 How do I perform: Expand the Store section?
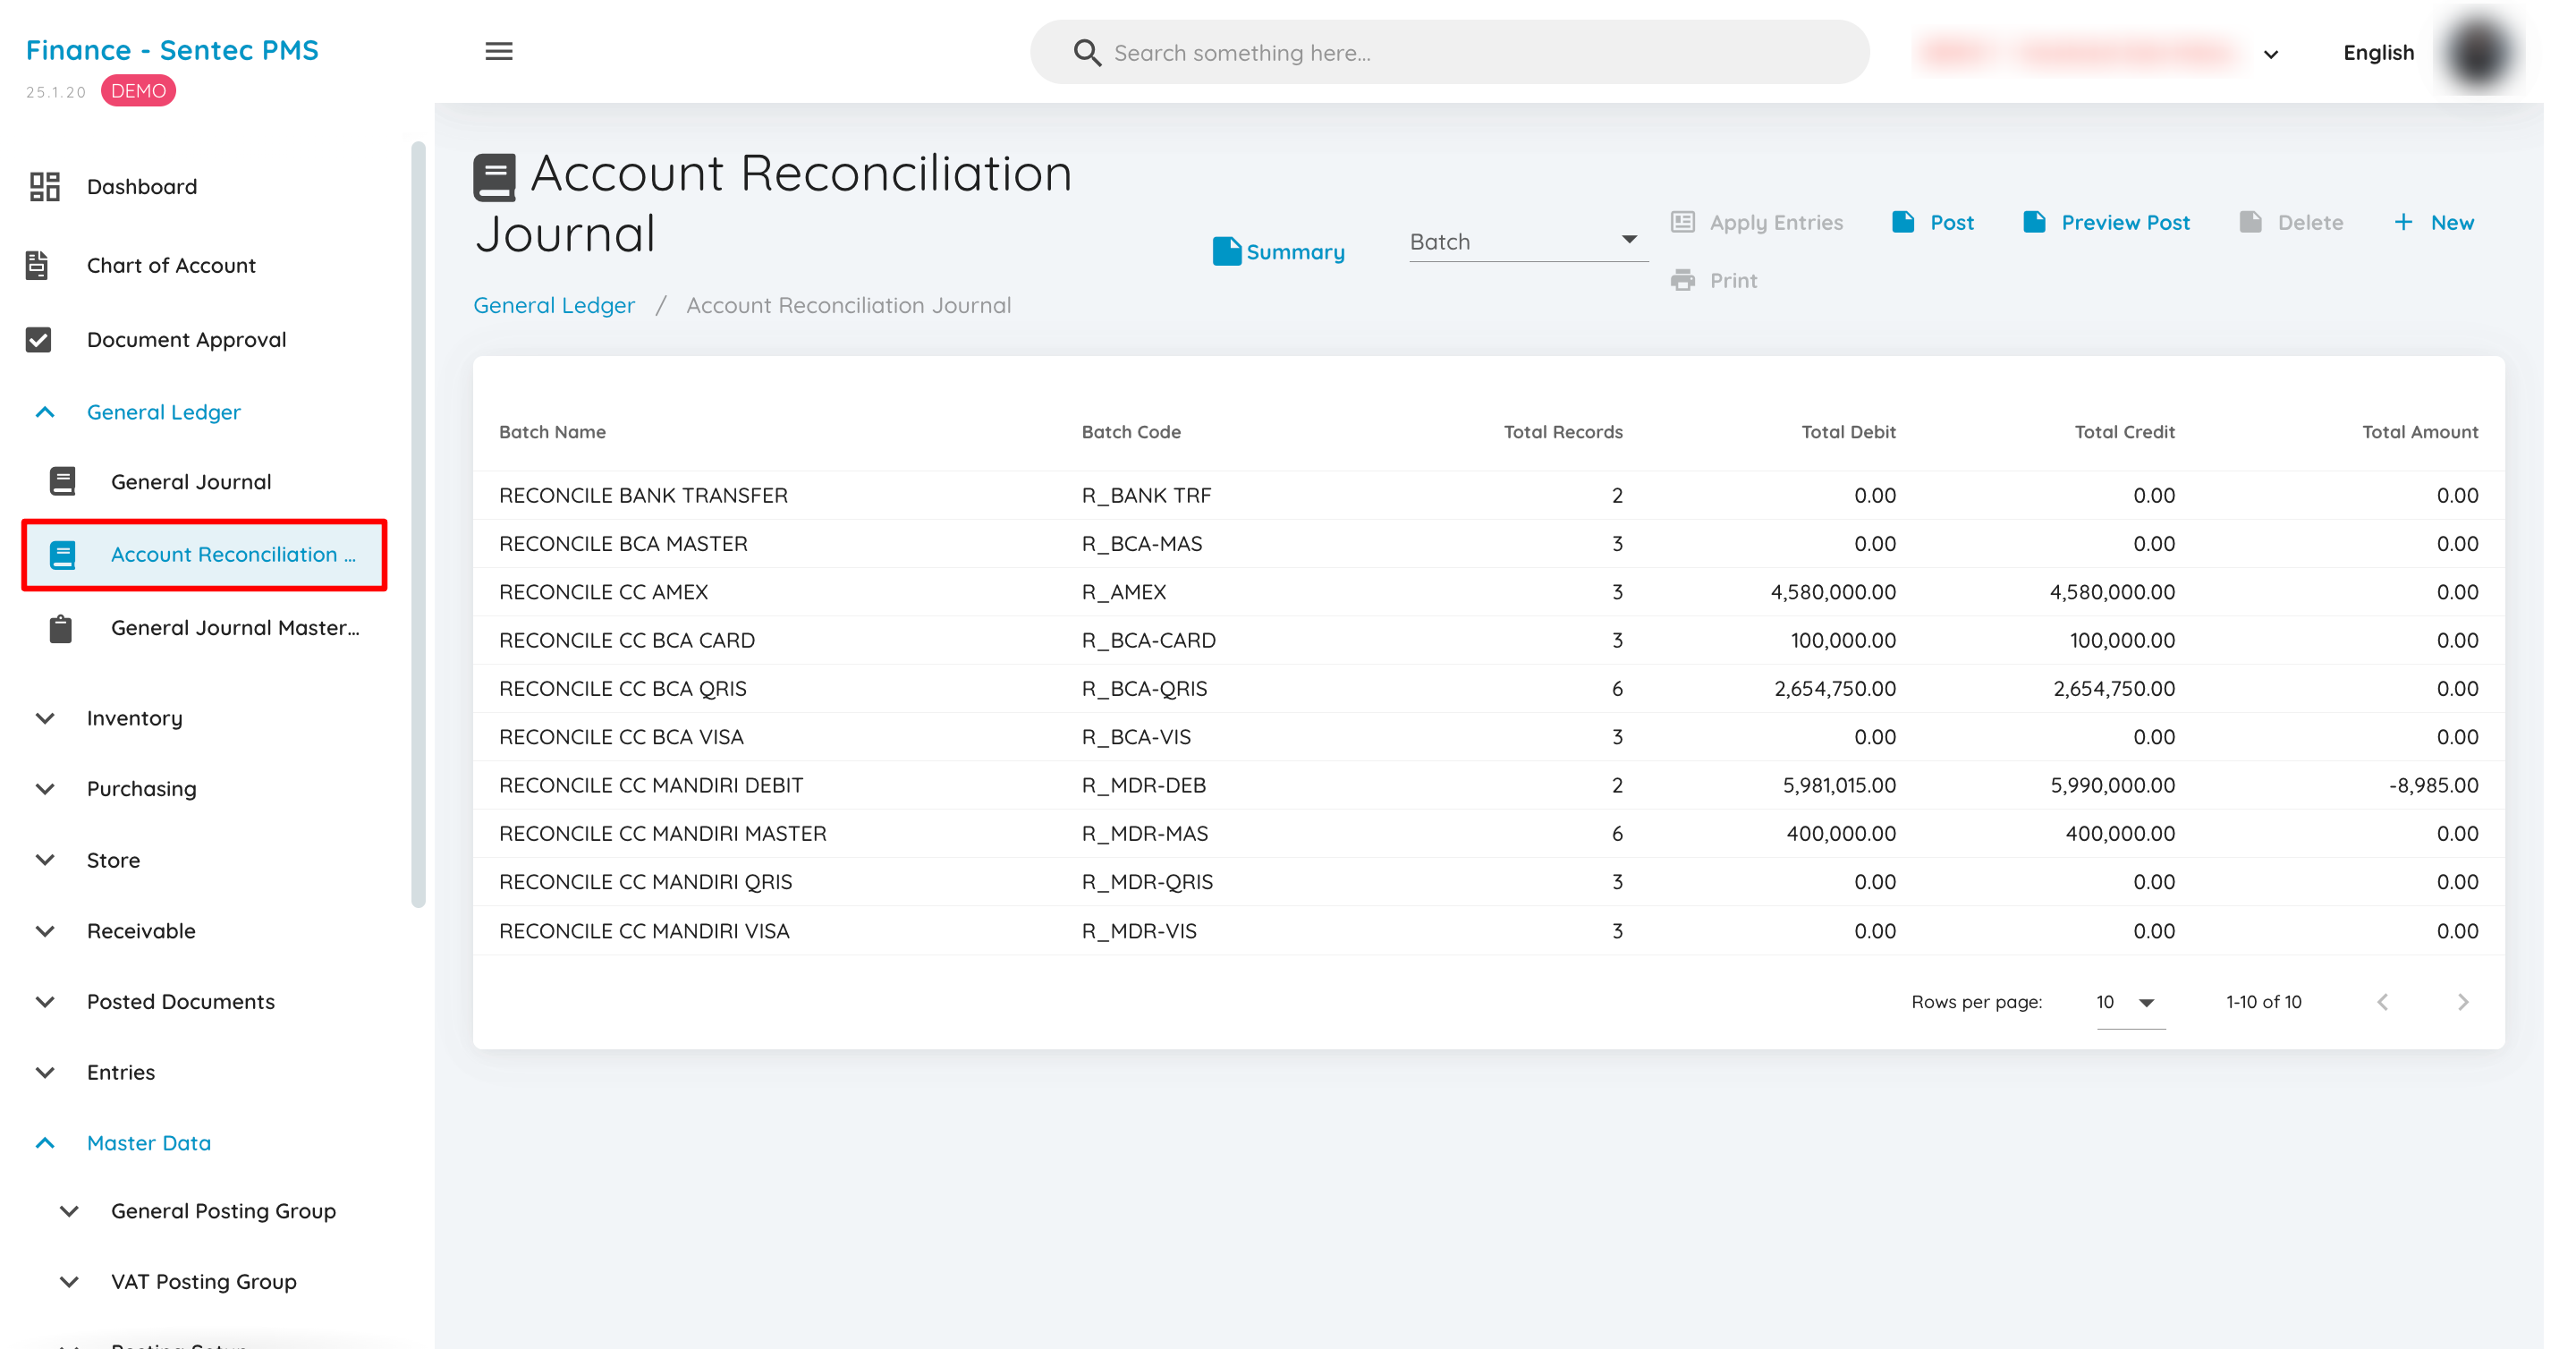point(45,860)
